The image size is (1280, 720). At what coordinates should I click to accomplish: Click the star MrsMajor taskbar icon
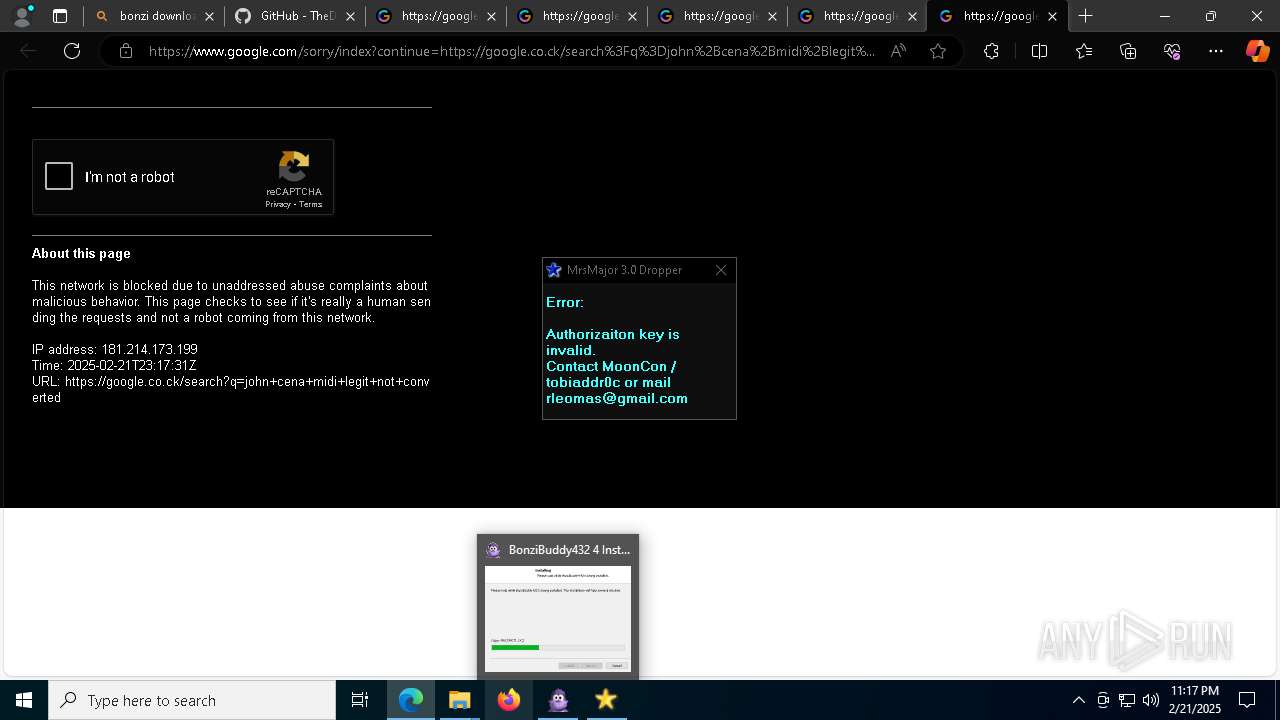606,700
